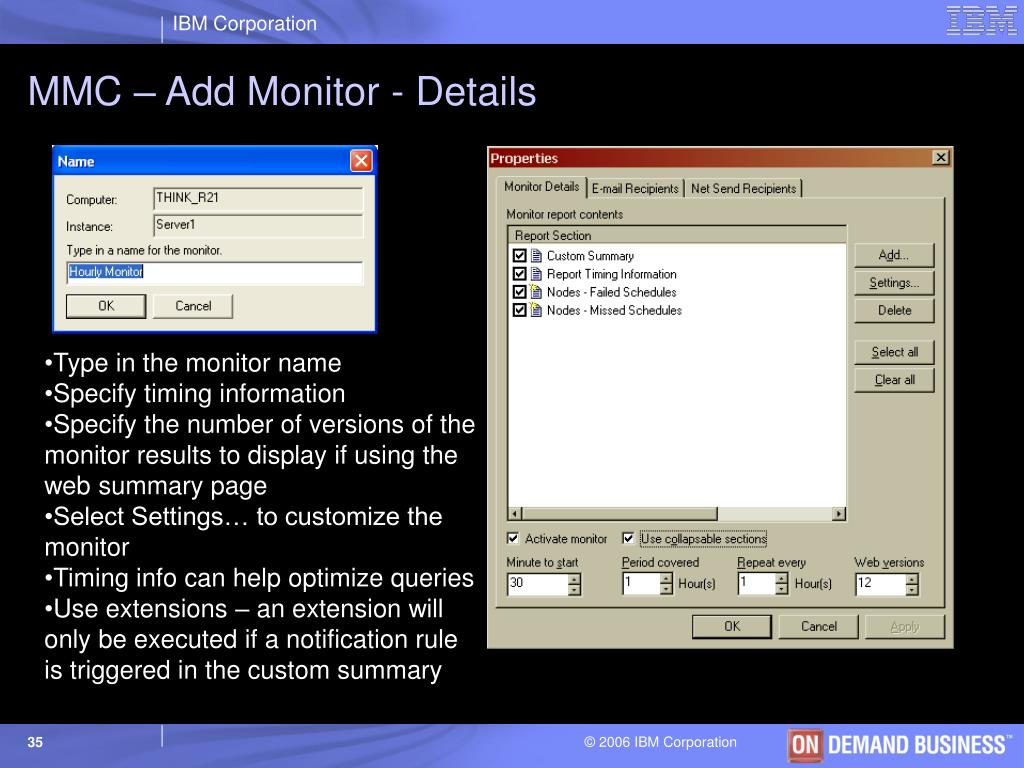Viewport: 1024px width, 768px height.
Task: Disable the Activate monitor checkbox
Action: point(513,538)
